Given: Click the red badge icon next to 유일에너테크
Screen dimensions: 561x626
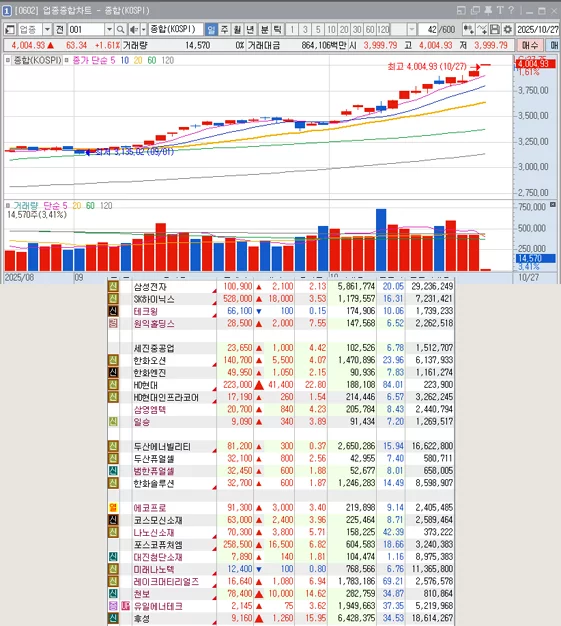Looking at the screenshot, I should click(126, 606).
